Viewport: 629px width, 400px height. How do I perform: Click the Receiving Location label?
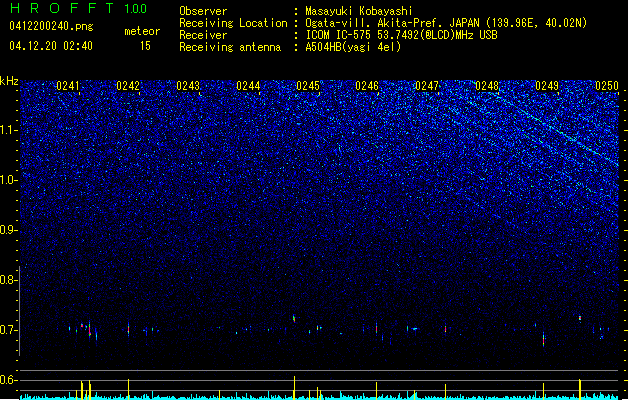[x=233, y=23]
